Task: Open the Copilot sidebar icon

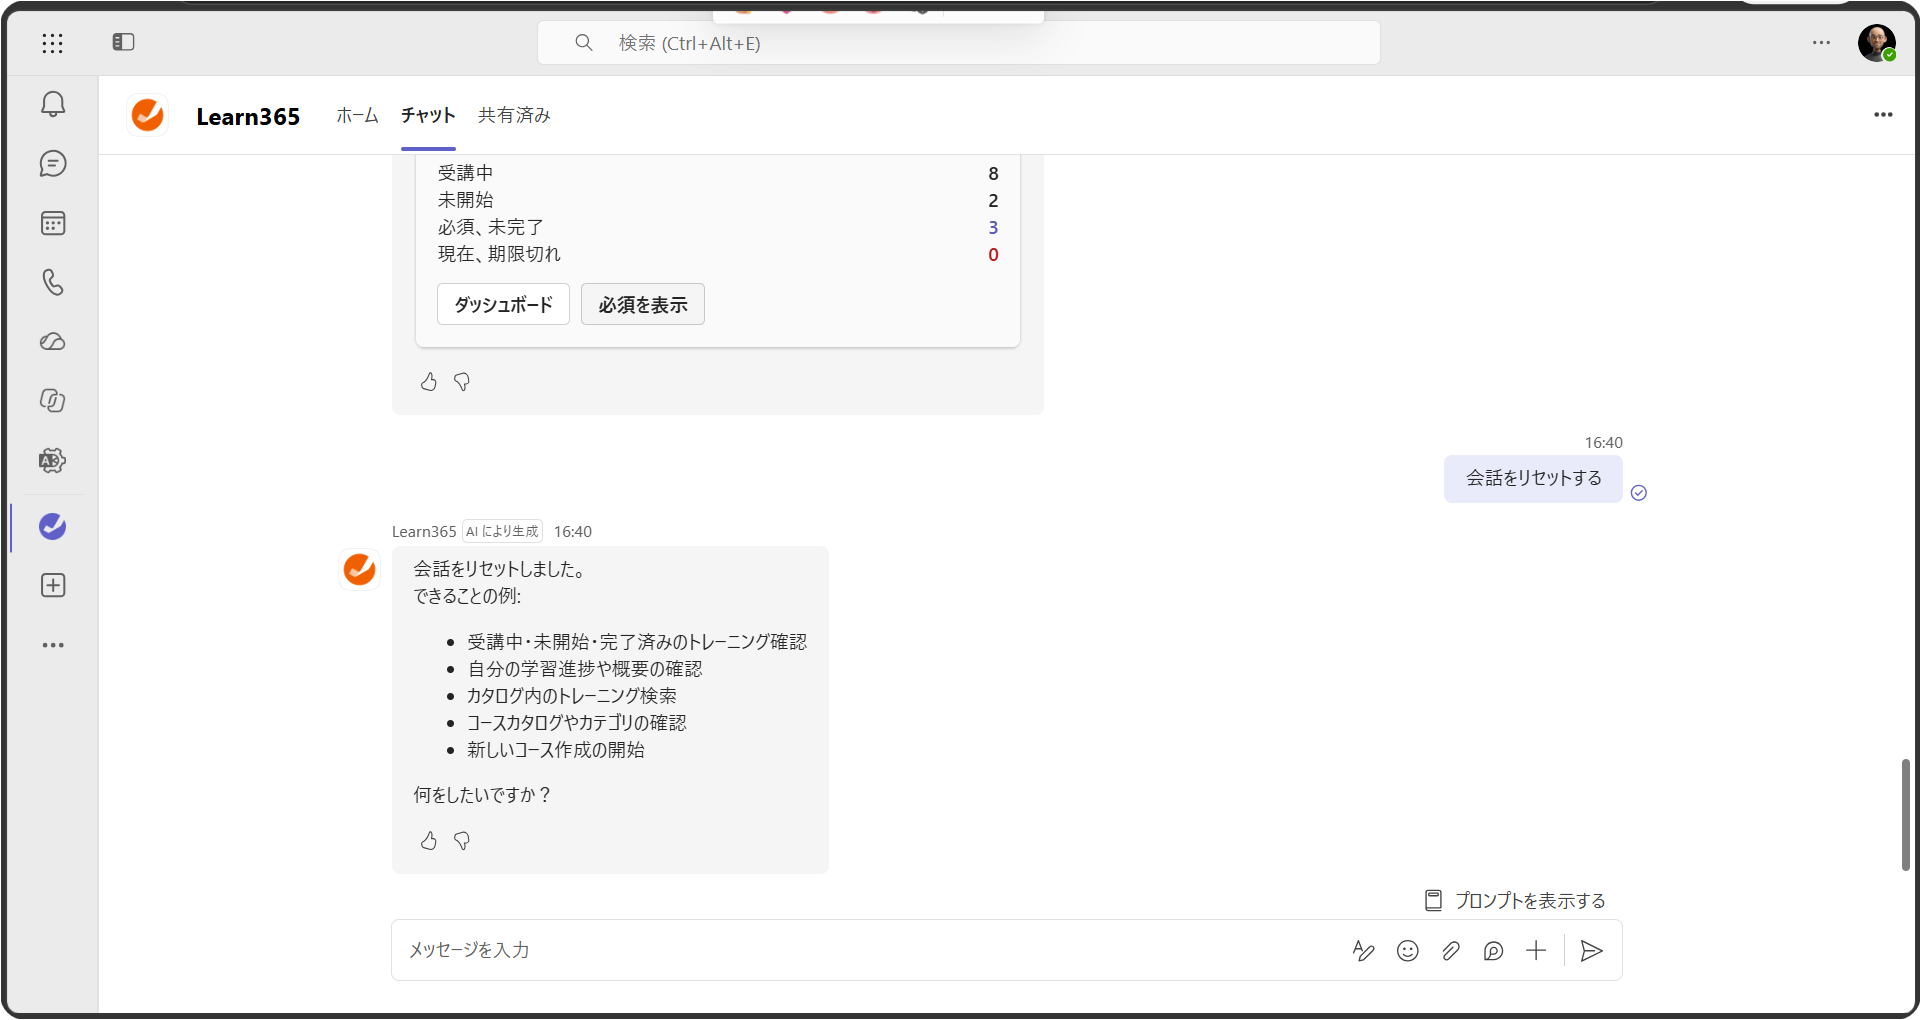Action: pos(53,401)
